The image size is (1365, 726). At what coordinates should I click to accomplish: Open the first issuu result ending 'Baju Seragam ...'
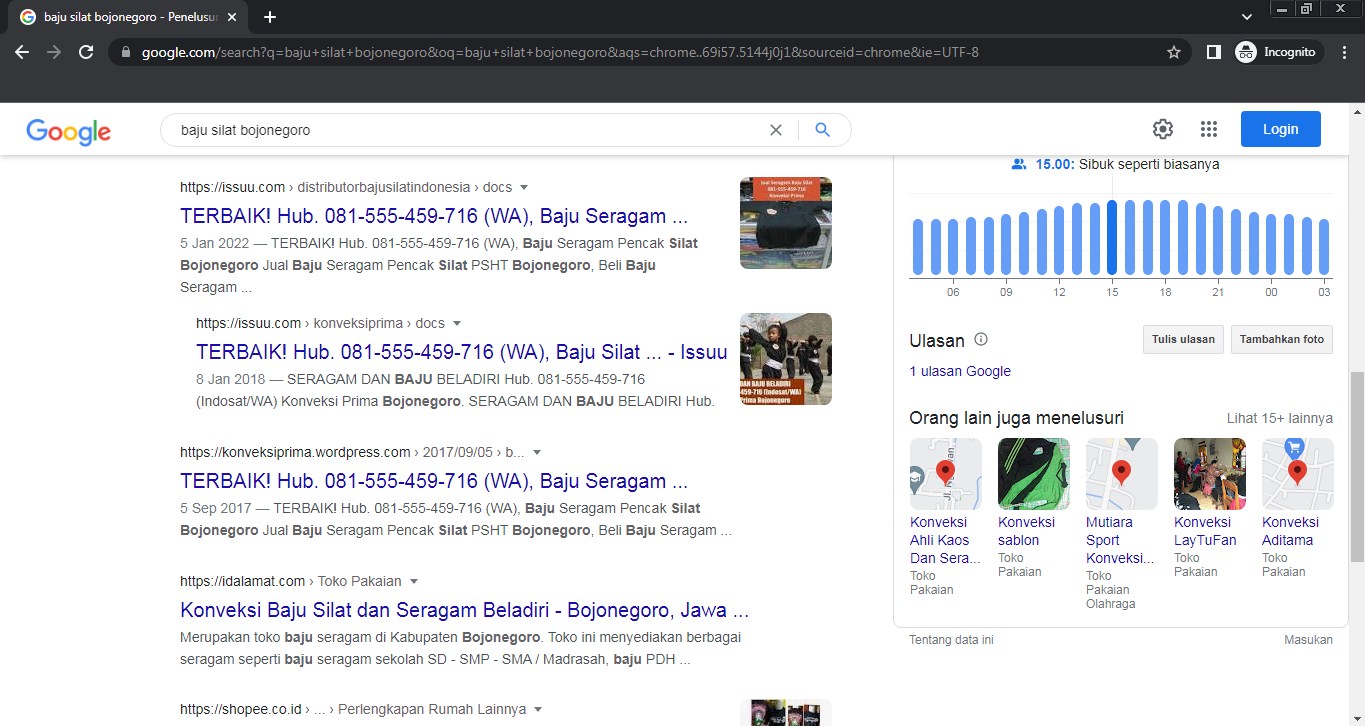click(x=434, y=216)
